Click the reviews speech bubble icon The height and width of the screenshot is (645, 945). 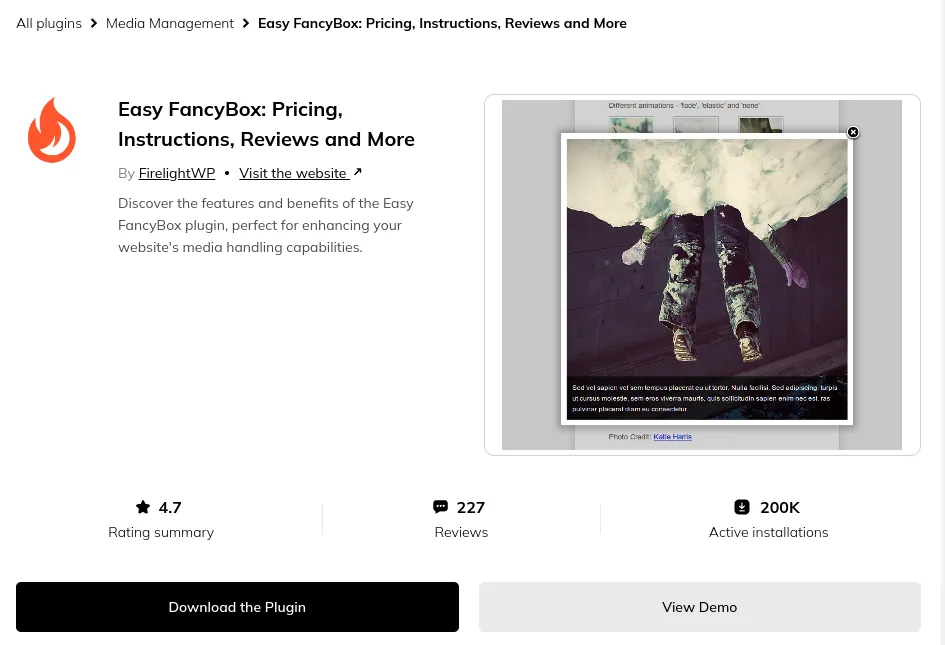(440, 507)
